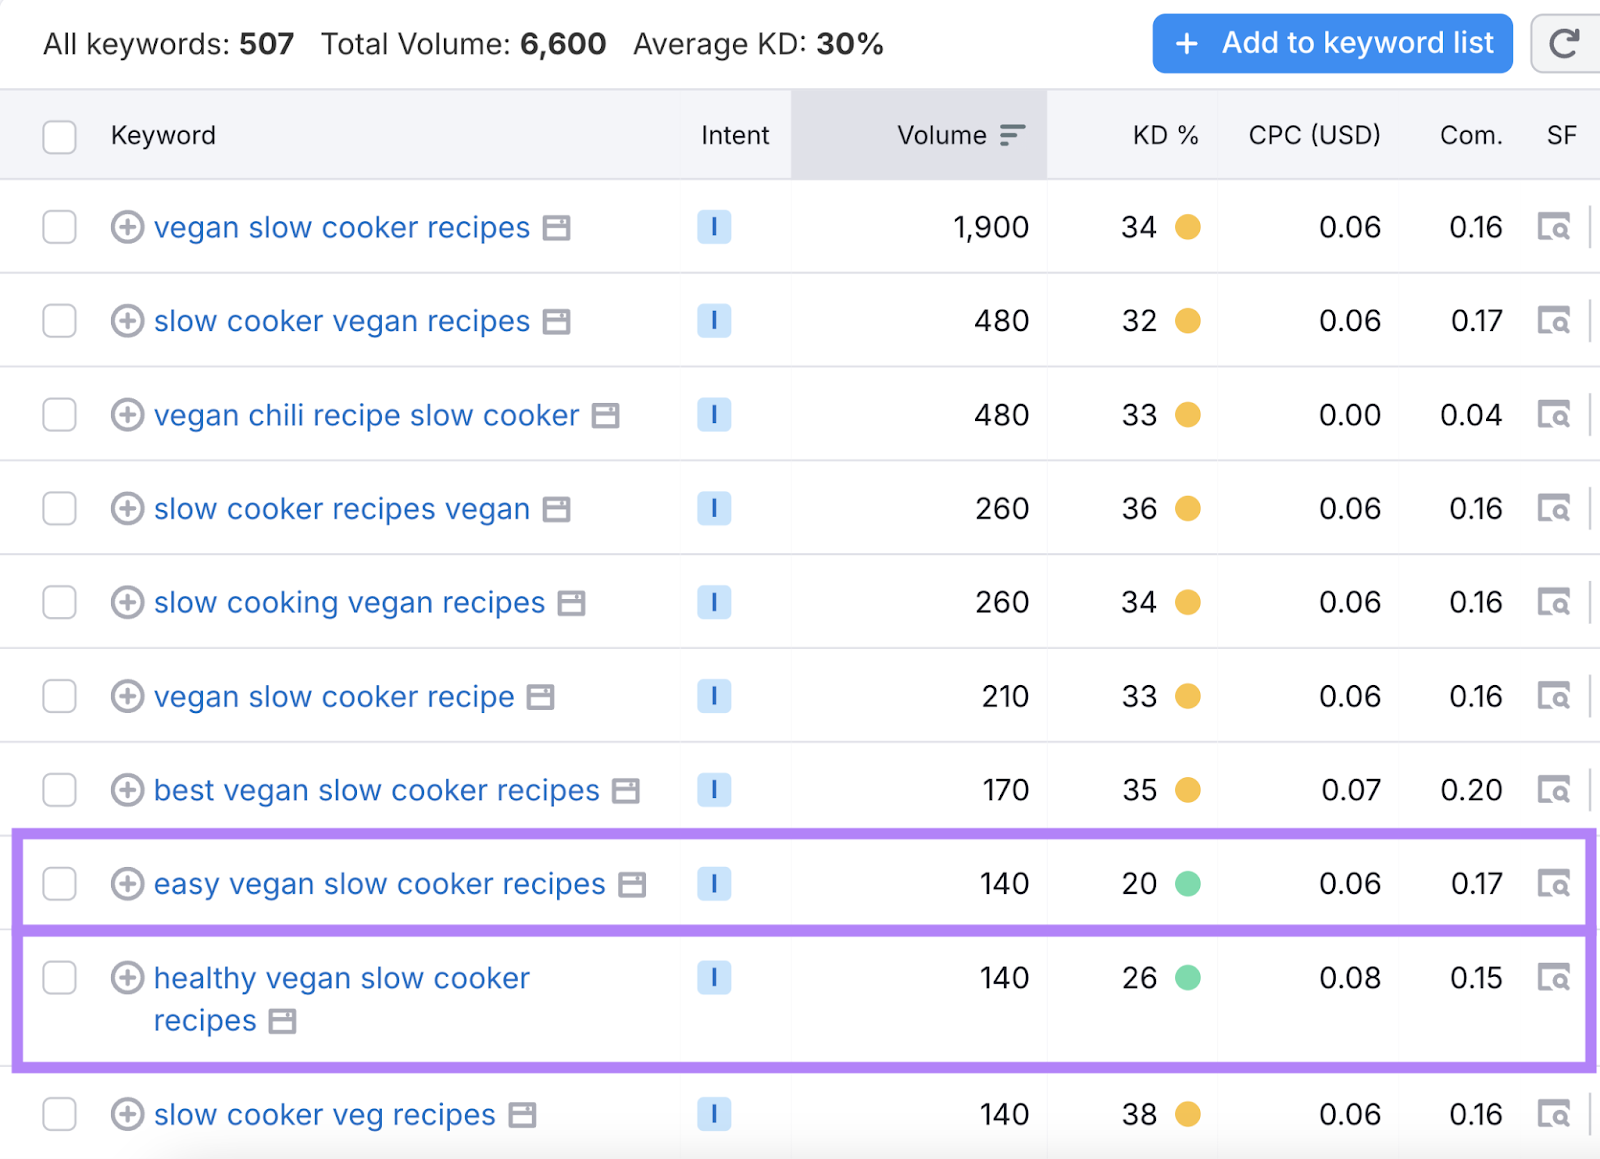
Task: Open the SERP snapshot icon for vegan slow cooker recipes
Action: 556,227
